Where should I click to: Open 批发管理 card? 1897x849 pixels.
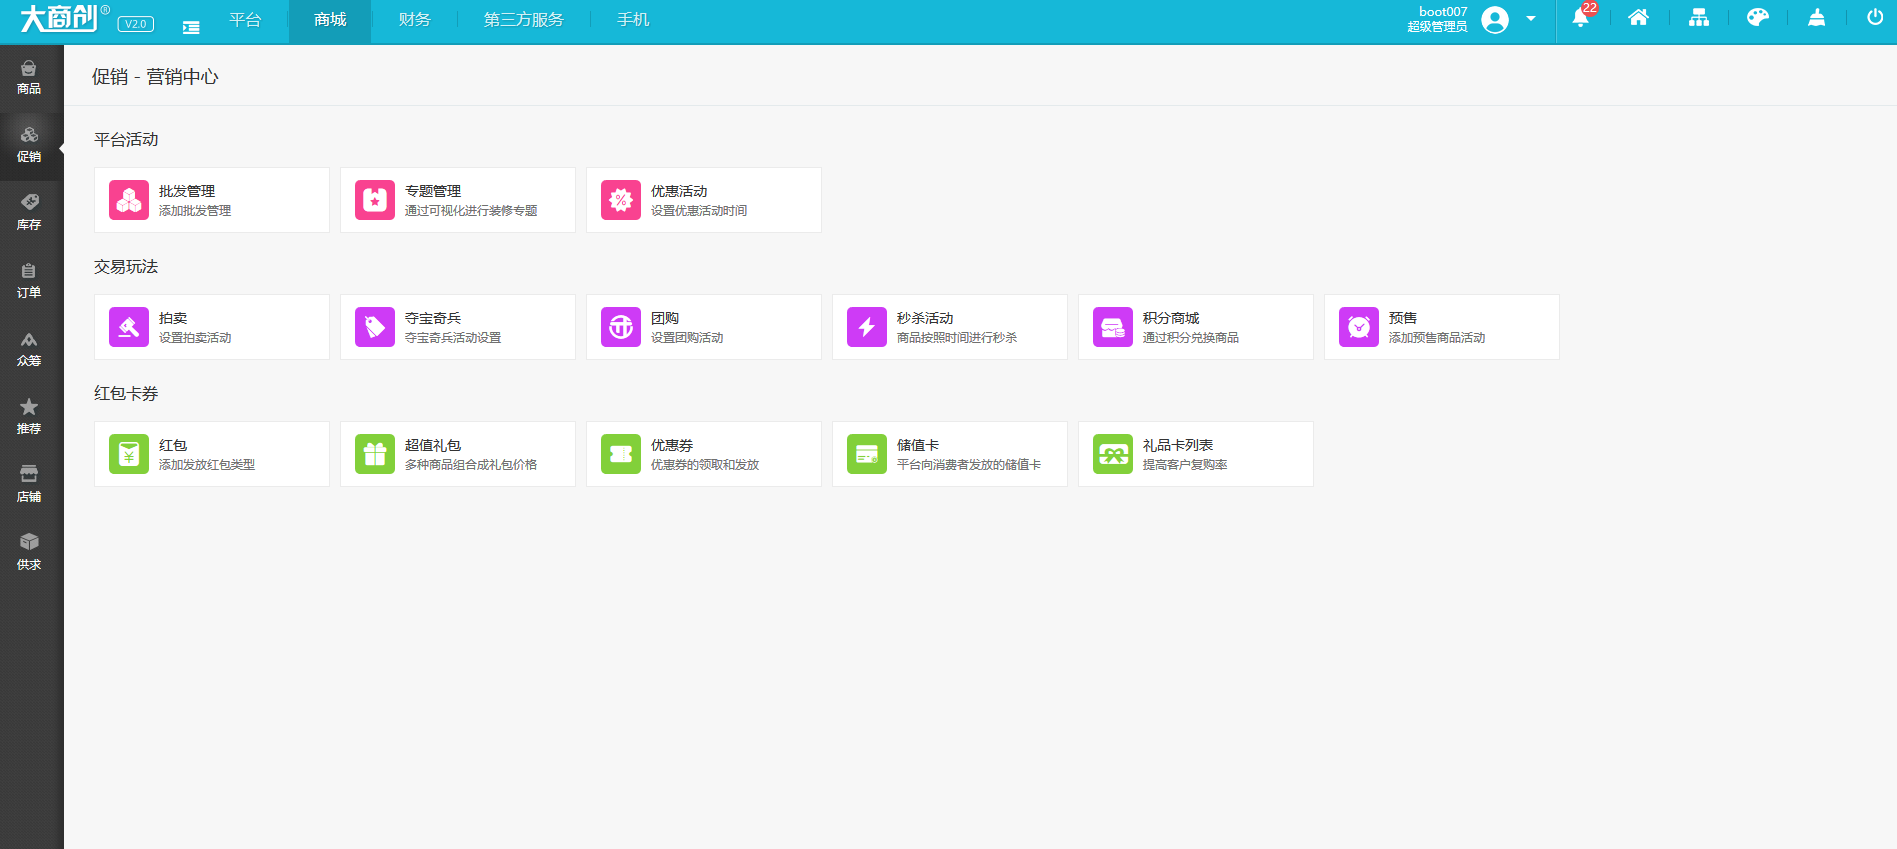point(212,200)
